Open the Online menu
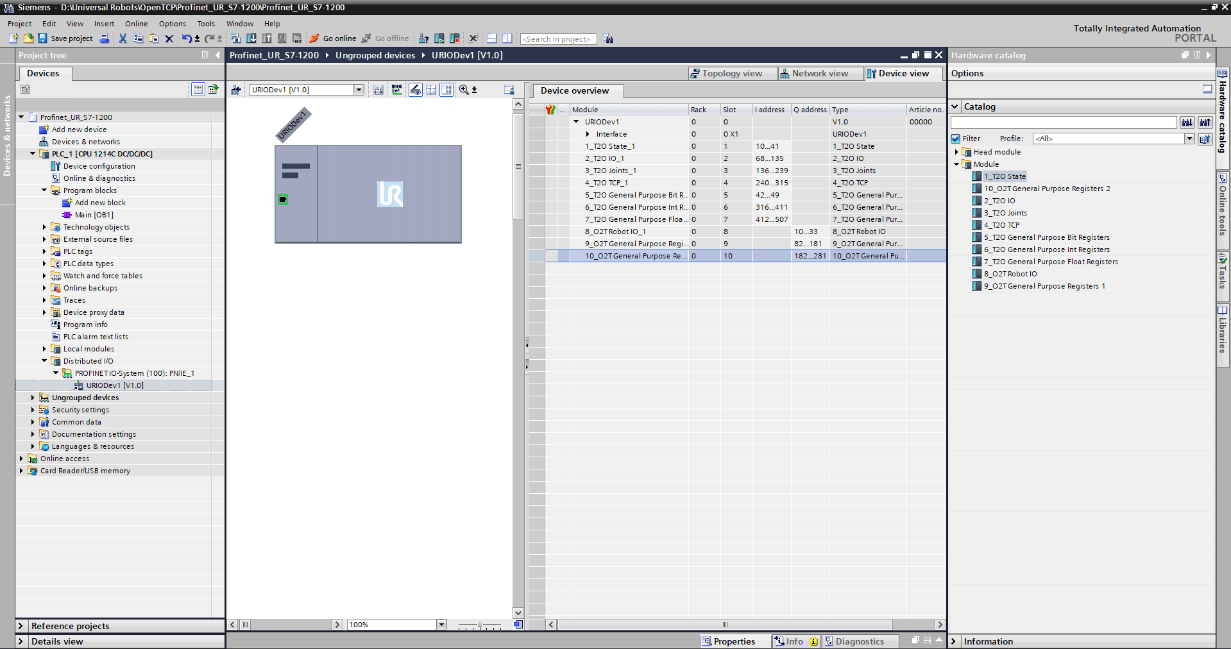 point(136,23)
